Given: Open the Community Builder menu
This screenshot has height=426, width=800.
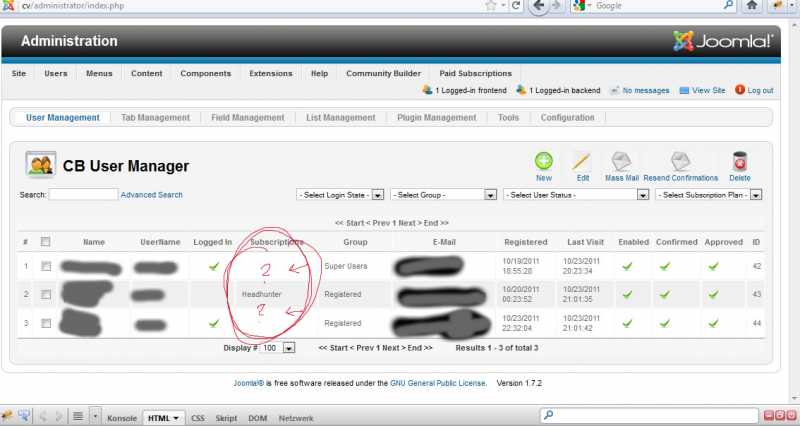Looking at the screenshot, I should (384, 73).
